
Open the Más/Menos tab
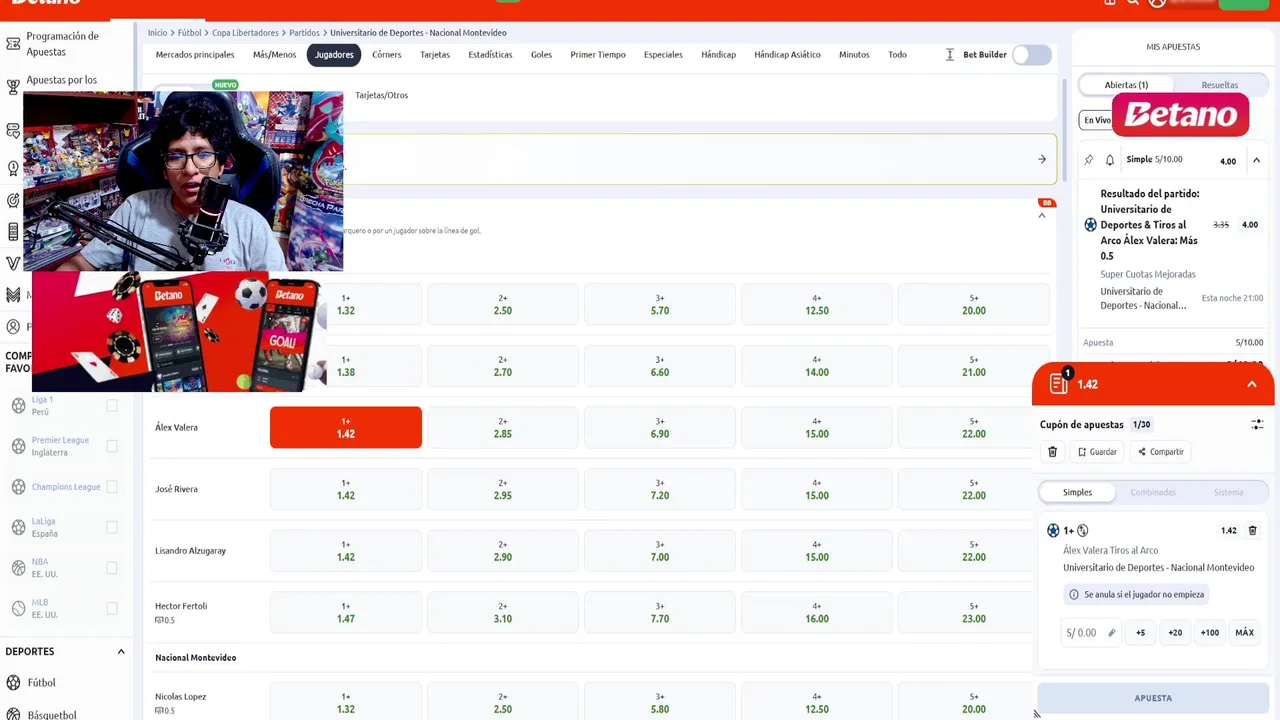click(x=274, y=55)
